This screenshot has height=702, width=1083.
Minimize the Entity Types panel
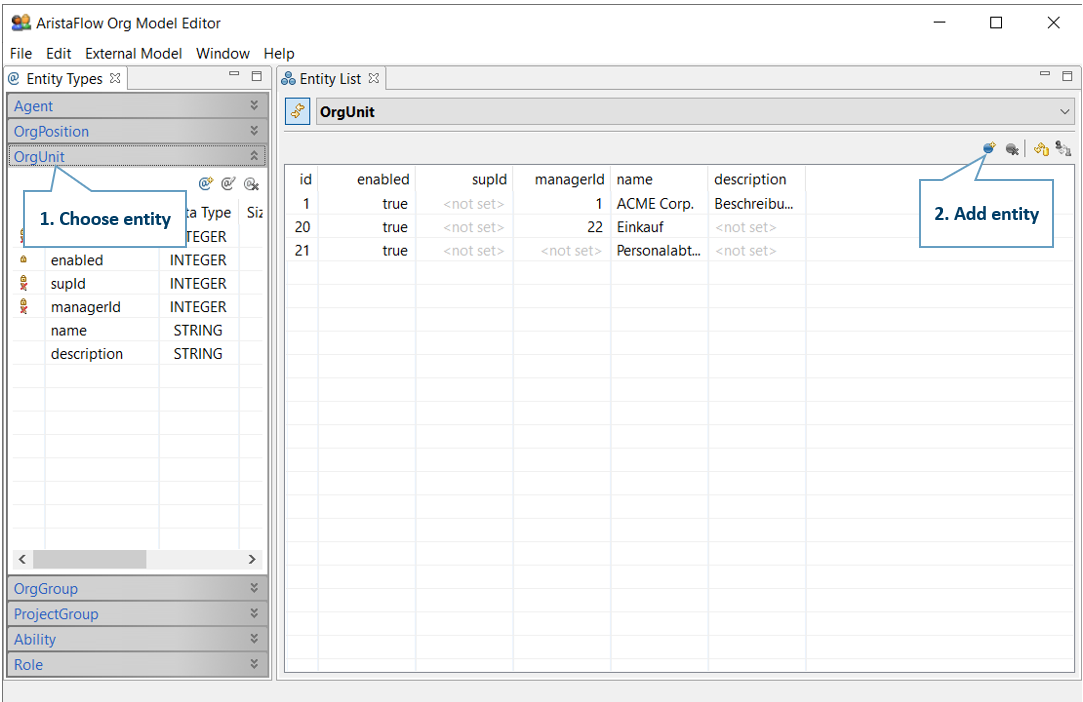(x=235, y=76)
